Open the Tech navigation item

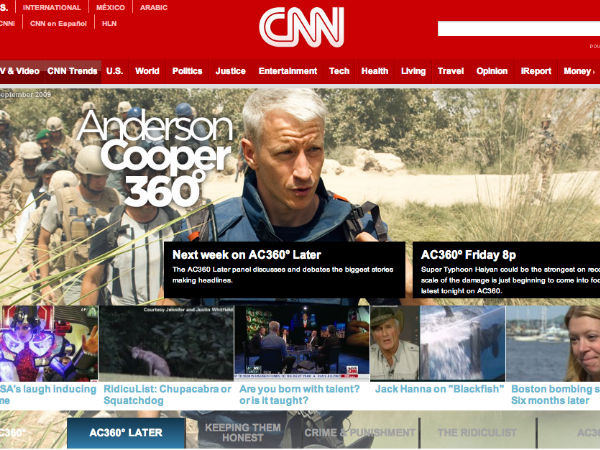click(339, 71)
